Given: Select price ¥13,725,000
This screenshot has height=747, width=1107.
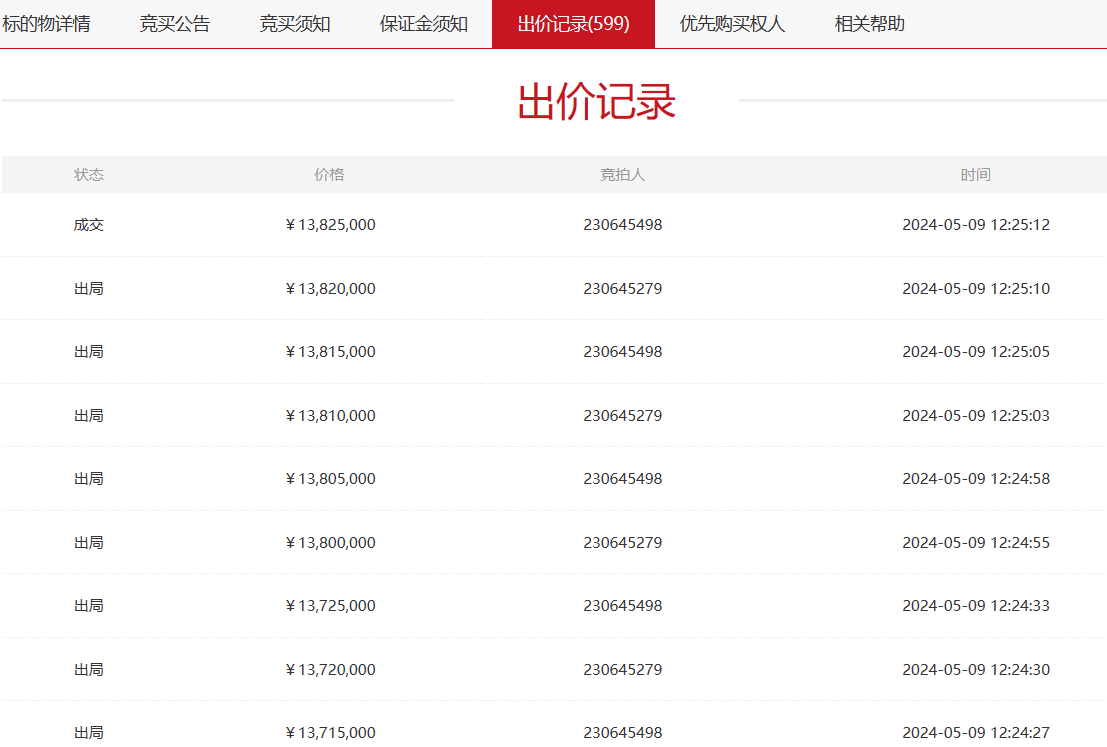Looking at the screenshot, I should 330,606.
